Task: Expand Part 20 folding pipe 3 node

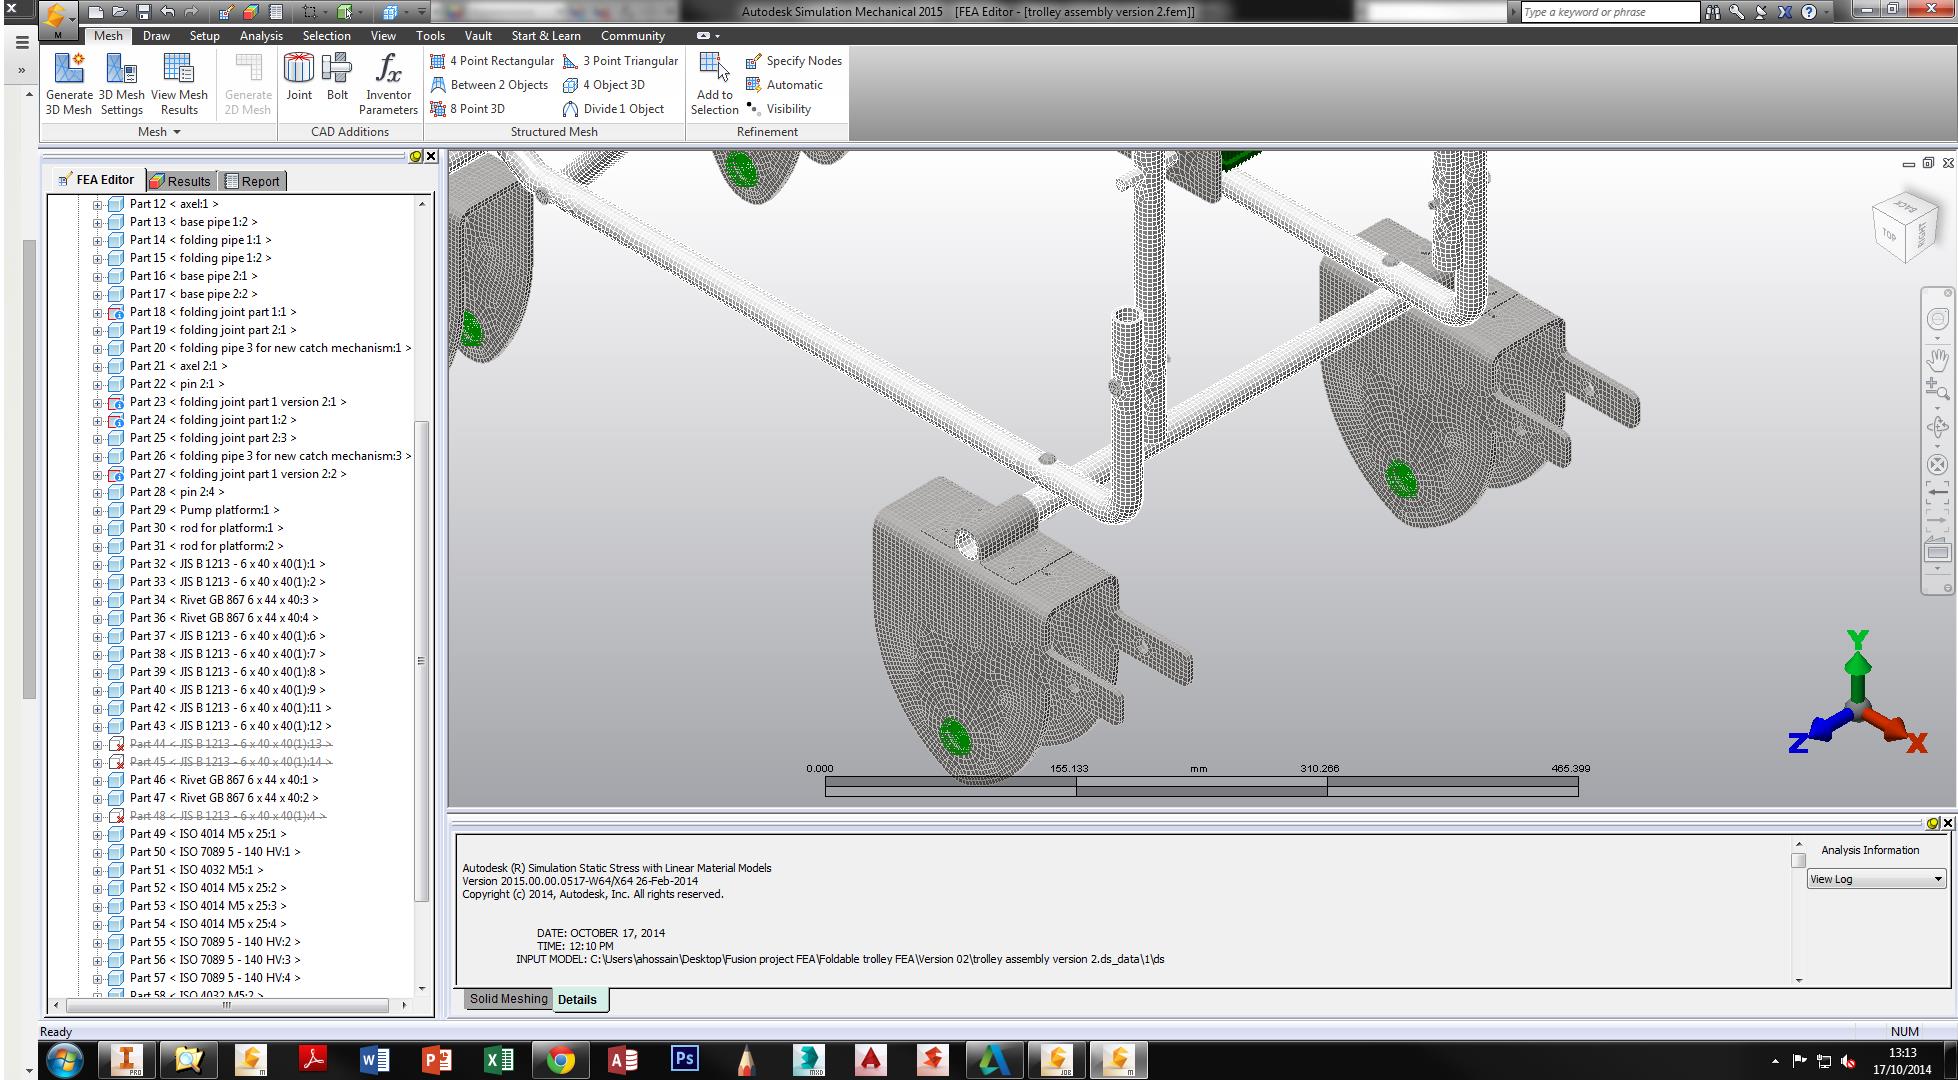Action: [97, 348]
